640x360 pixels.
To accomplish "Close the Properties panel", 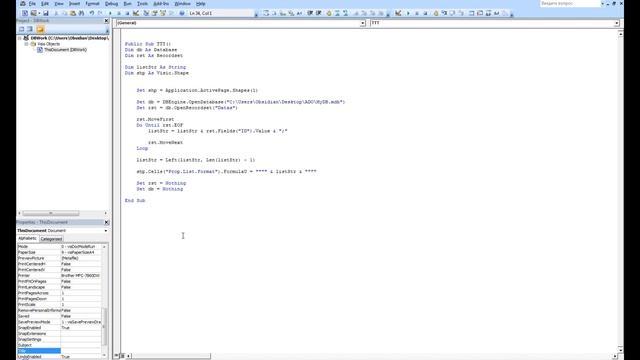I will click(x=107, y=222).
